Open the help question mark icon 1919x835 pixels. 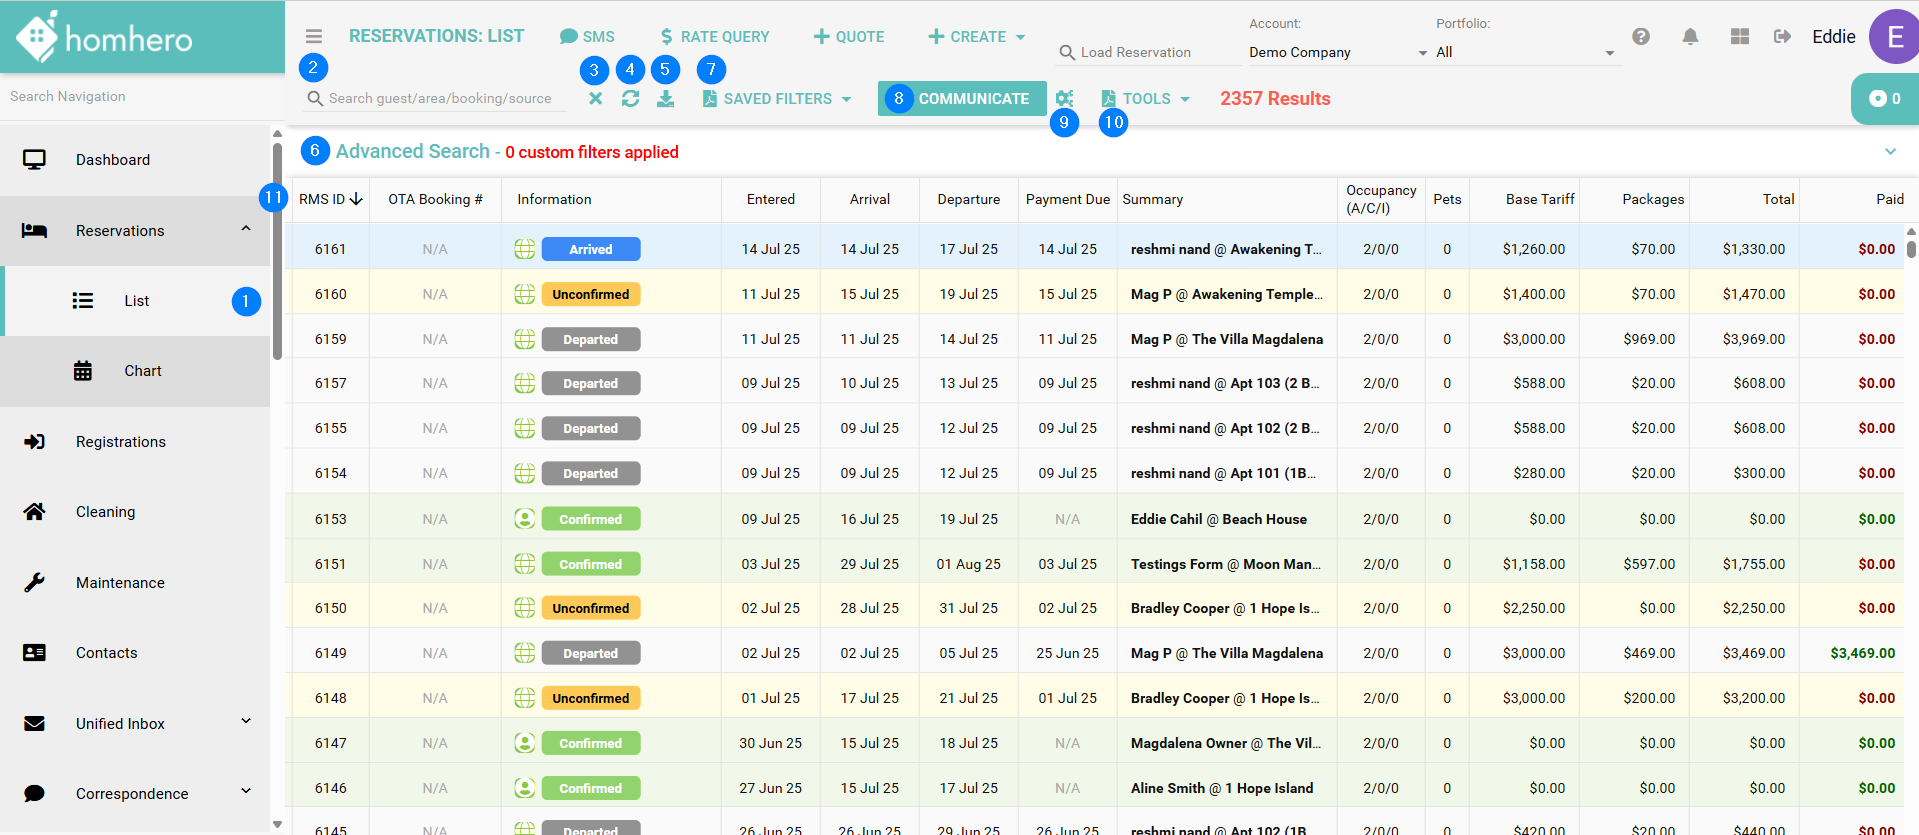coord(1641,37)
